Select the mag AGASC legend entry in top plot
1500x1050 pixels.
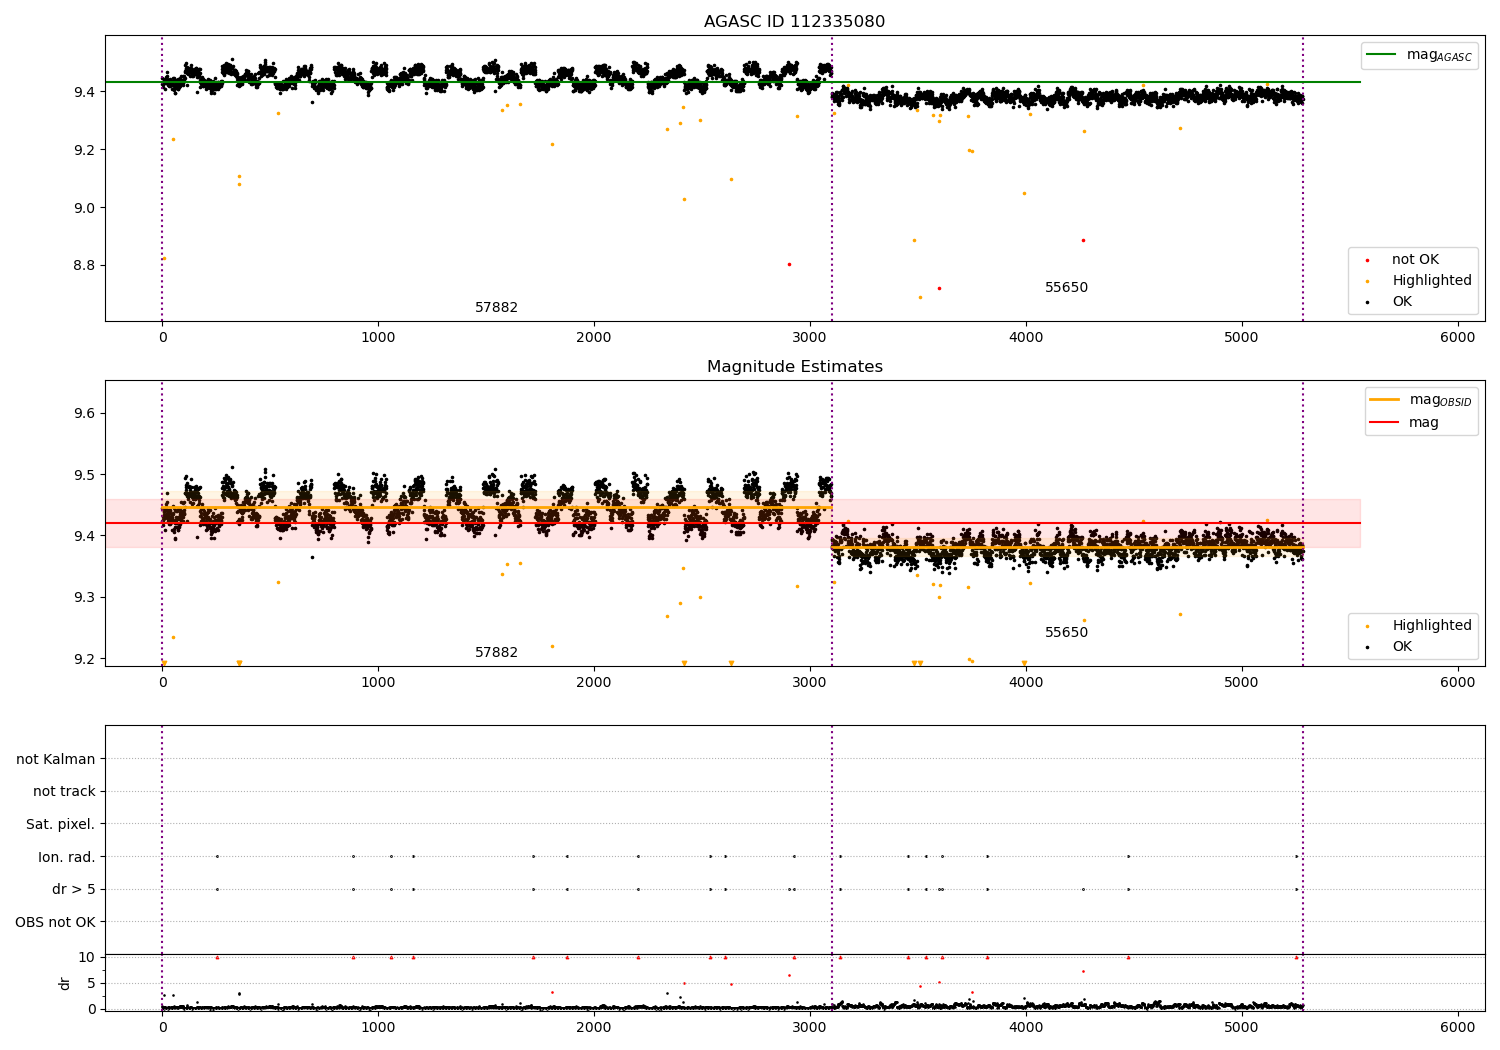pos(1420,55)
